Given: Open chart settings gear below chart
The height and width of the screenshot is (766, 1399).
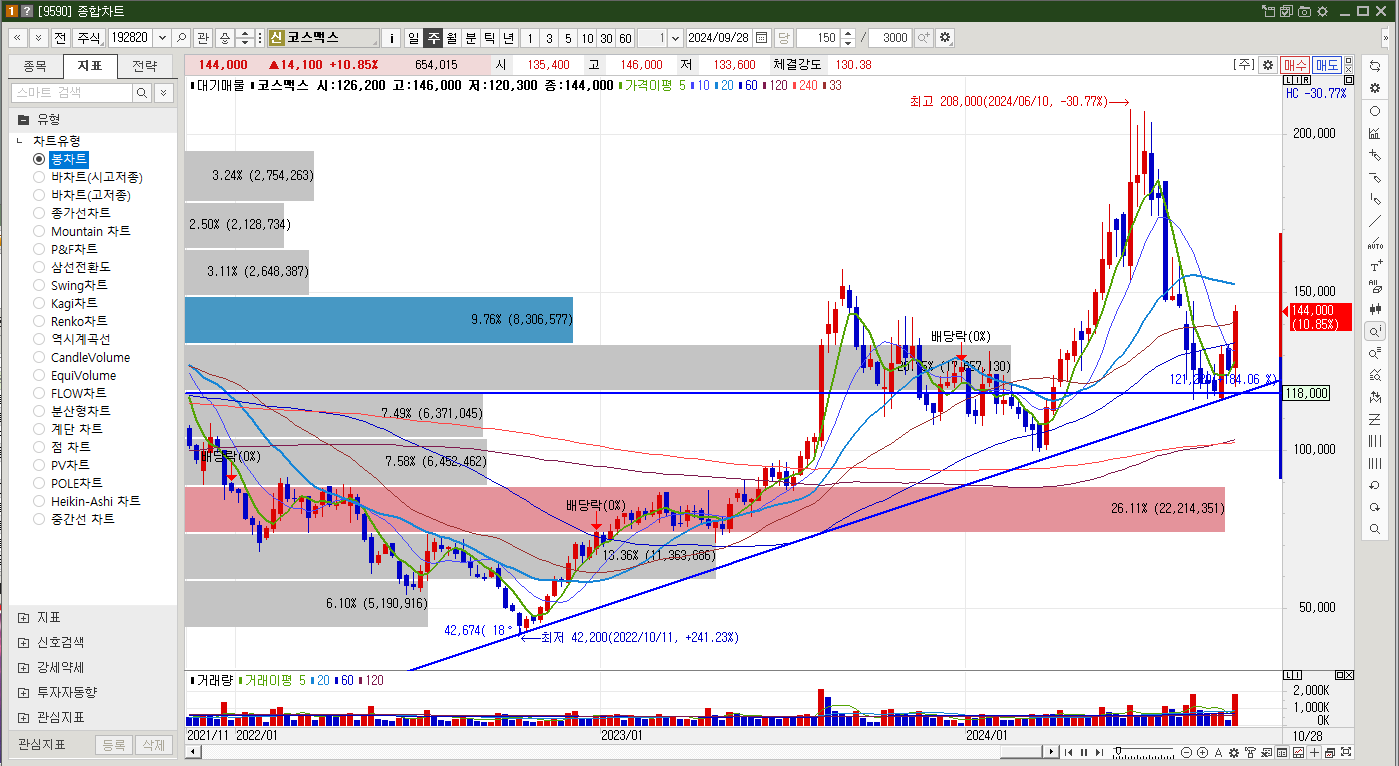Looking at the screenshot, I should coord(1234,752).
